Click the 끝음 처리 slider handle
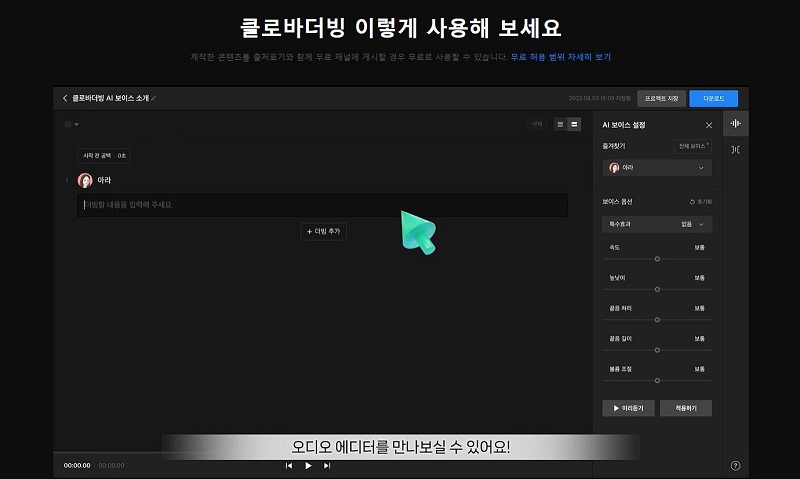The width and height of the screenshot is (800, 479). click(x=657, y=320)
